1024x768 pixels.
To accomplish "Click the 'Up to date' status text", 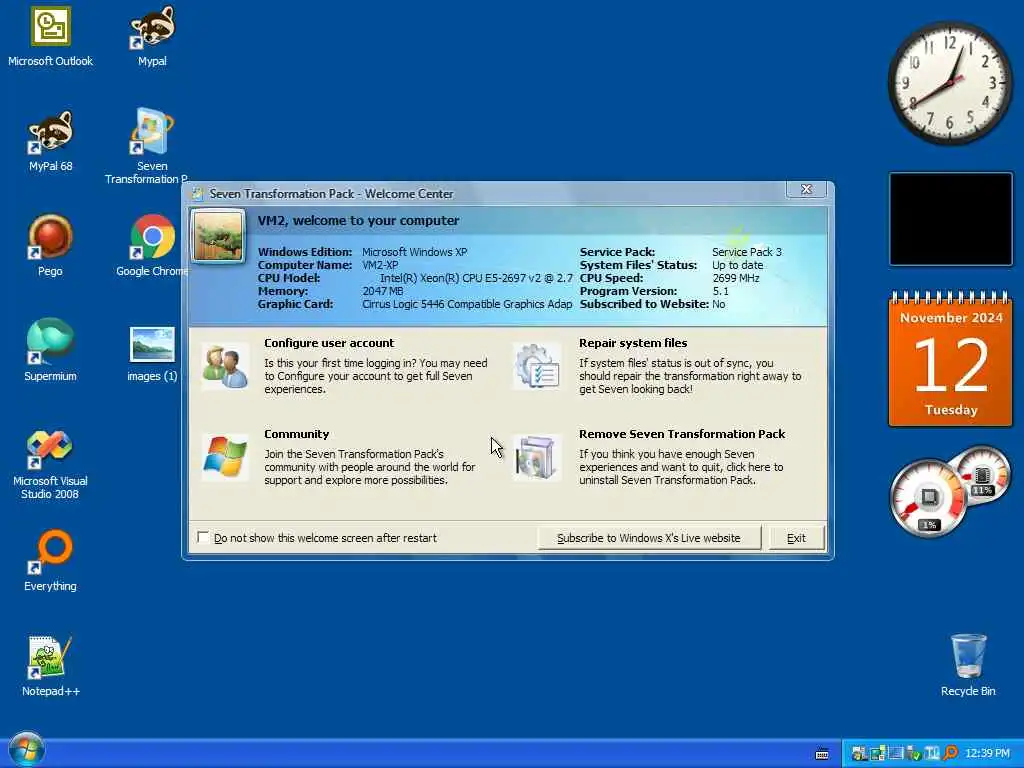I will pyautogui.click(x=737, y=265).
